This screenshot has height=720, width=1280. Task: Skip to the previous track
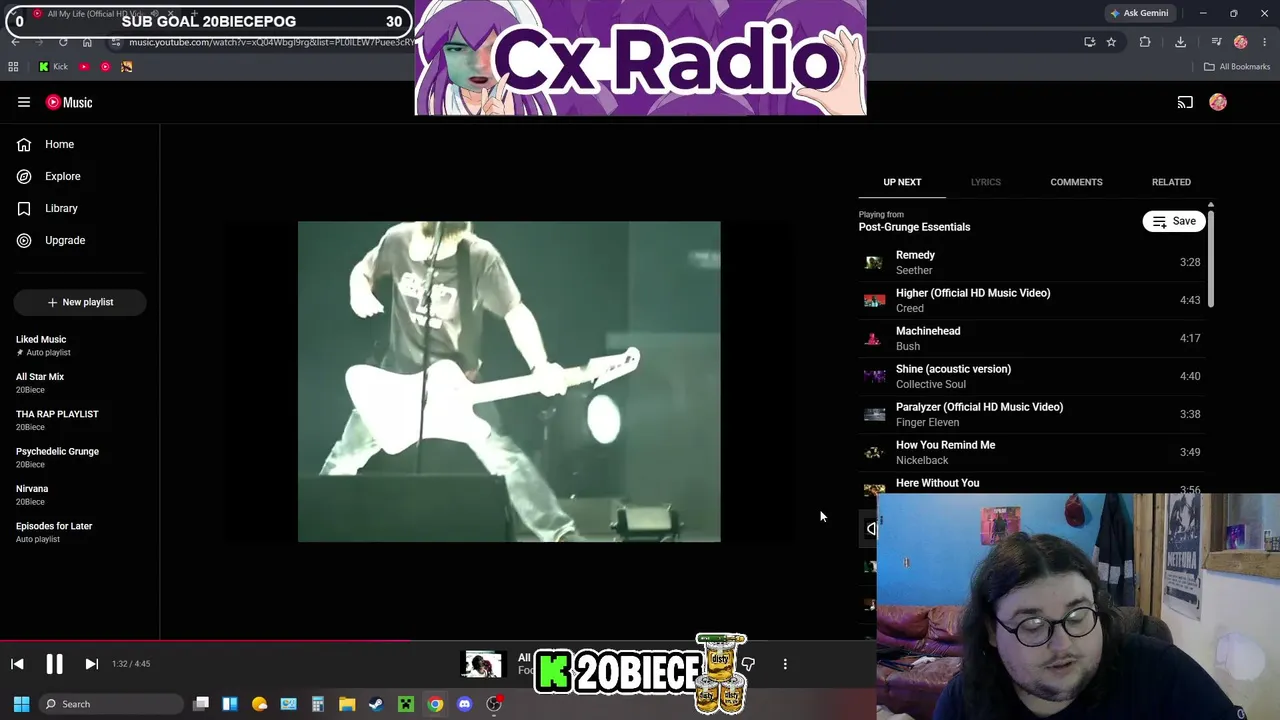point(17,664)
